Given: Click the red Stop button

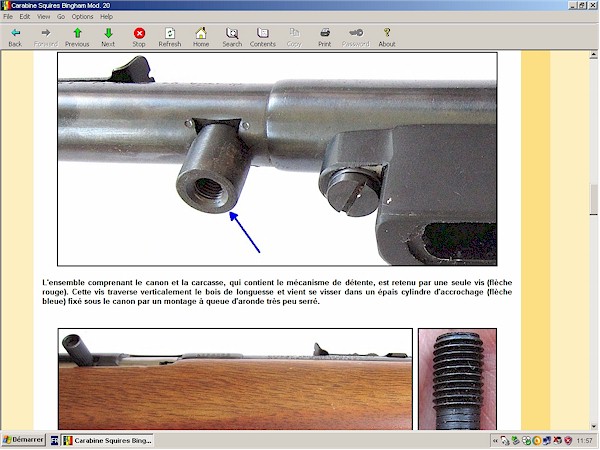Looking at the screenshot, I should point(139,37).
